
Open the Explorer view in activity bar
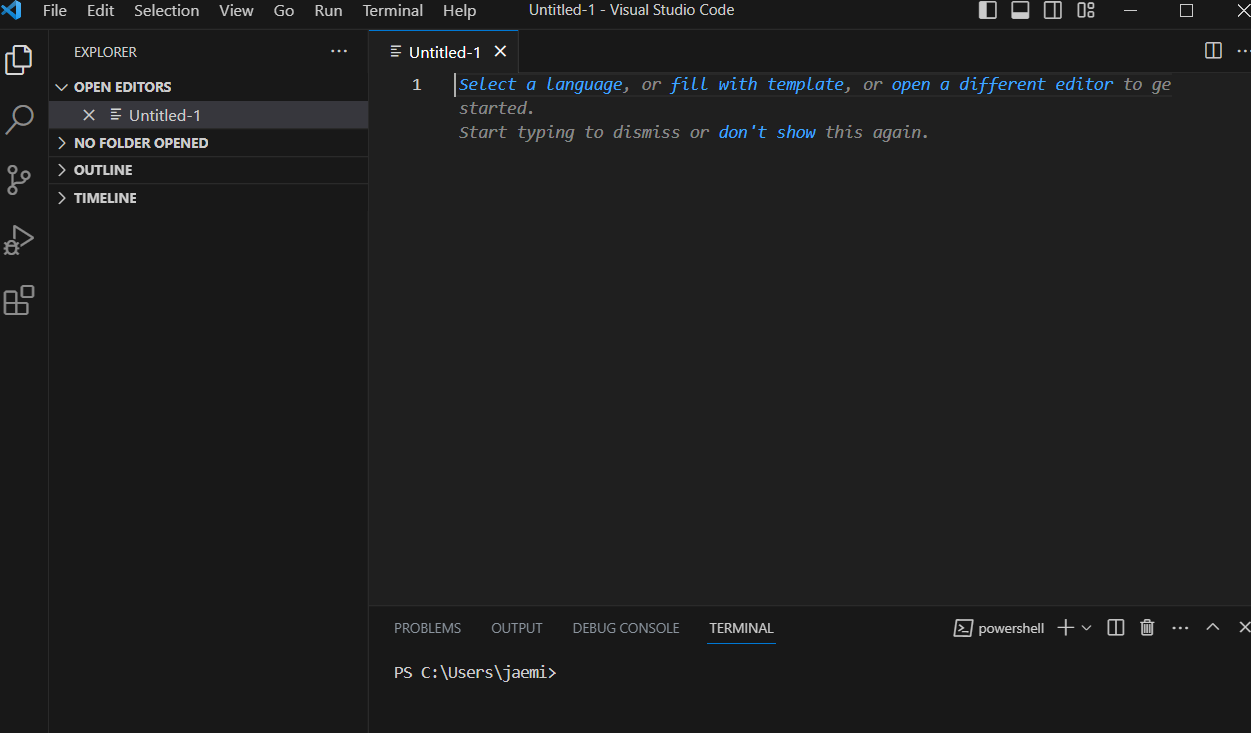(x=19, y=60)
